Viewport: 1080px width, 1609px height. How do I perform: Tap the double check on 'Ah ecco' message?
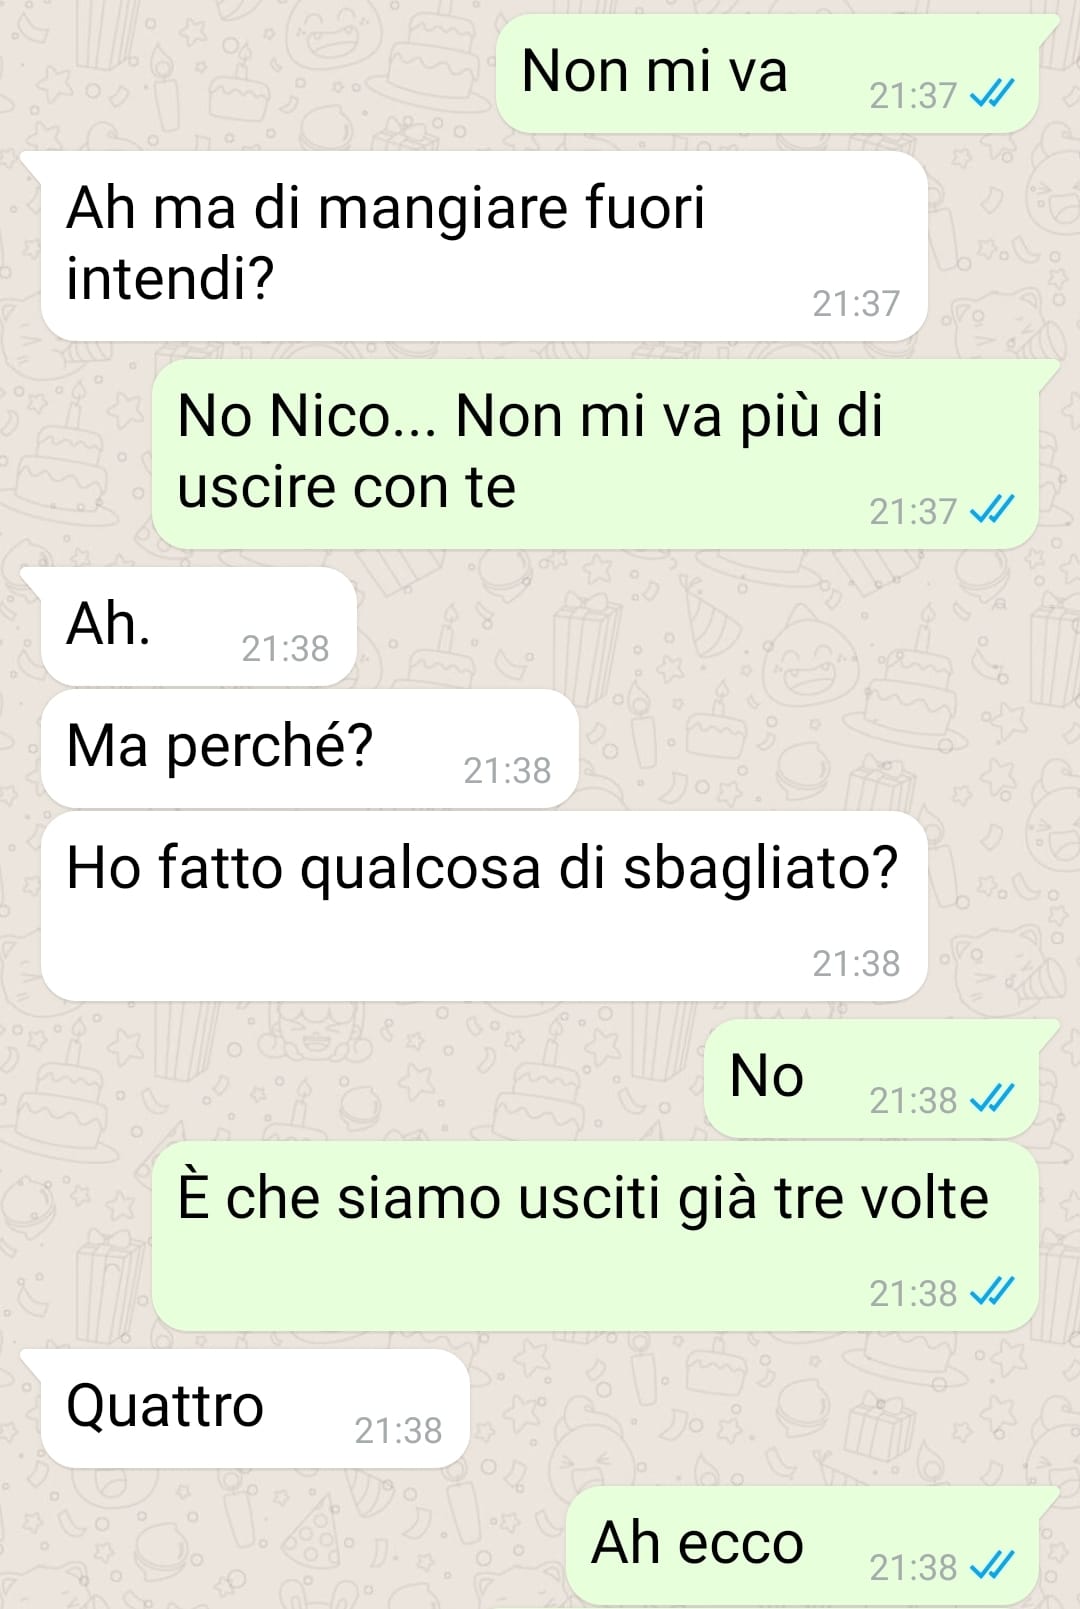(x=992, y=1566)
